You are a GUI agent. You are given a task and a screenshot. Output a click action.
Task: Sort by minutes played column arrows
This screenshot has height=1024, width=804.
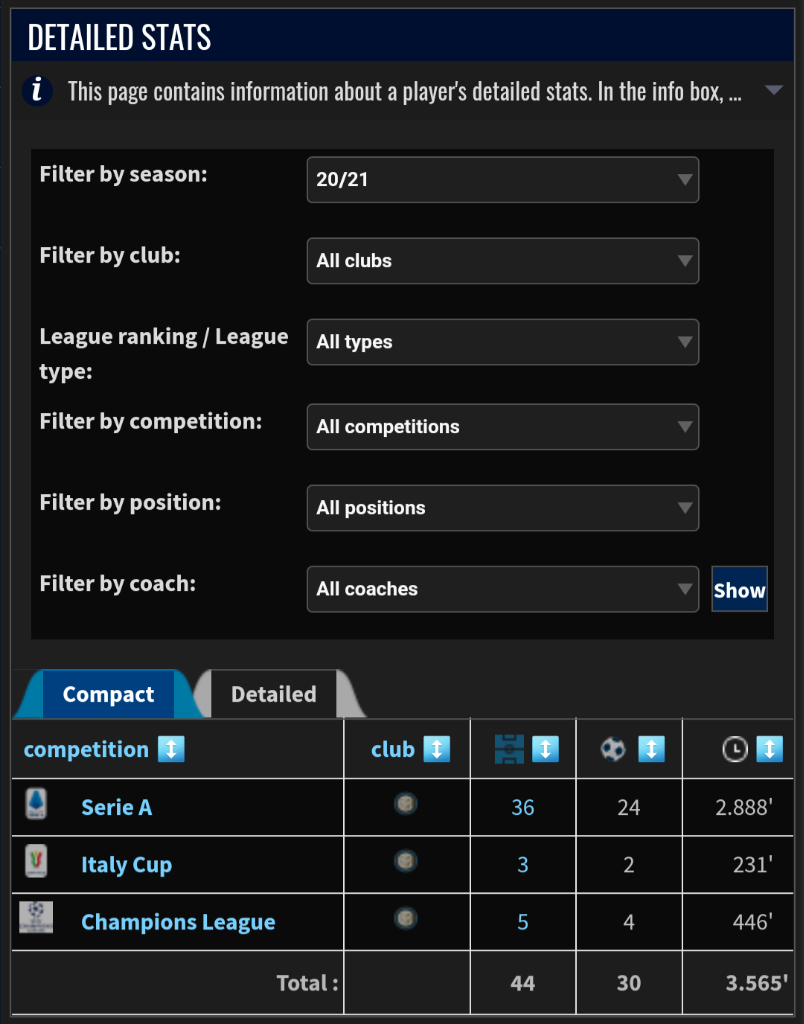[769, 749]
